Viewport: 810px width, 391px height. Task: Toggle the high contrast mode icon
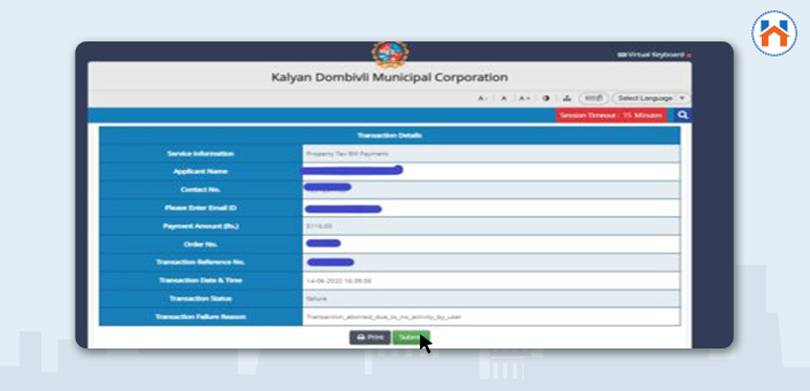pos(546,98)
